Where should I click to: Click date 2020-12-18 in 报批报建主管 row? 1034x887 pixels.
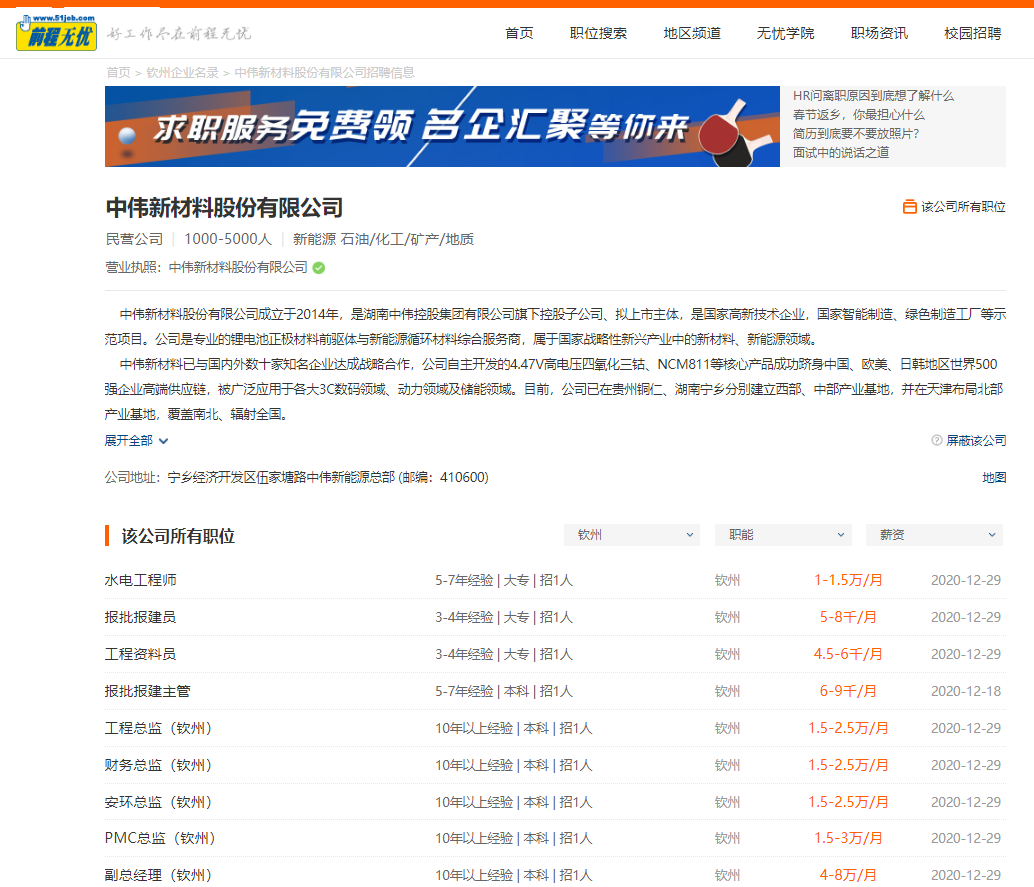(966, 691)
